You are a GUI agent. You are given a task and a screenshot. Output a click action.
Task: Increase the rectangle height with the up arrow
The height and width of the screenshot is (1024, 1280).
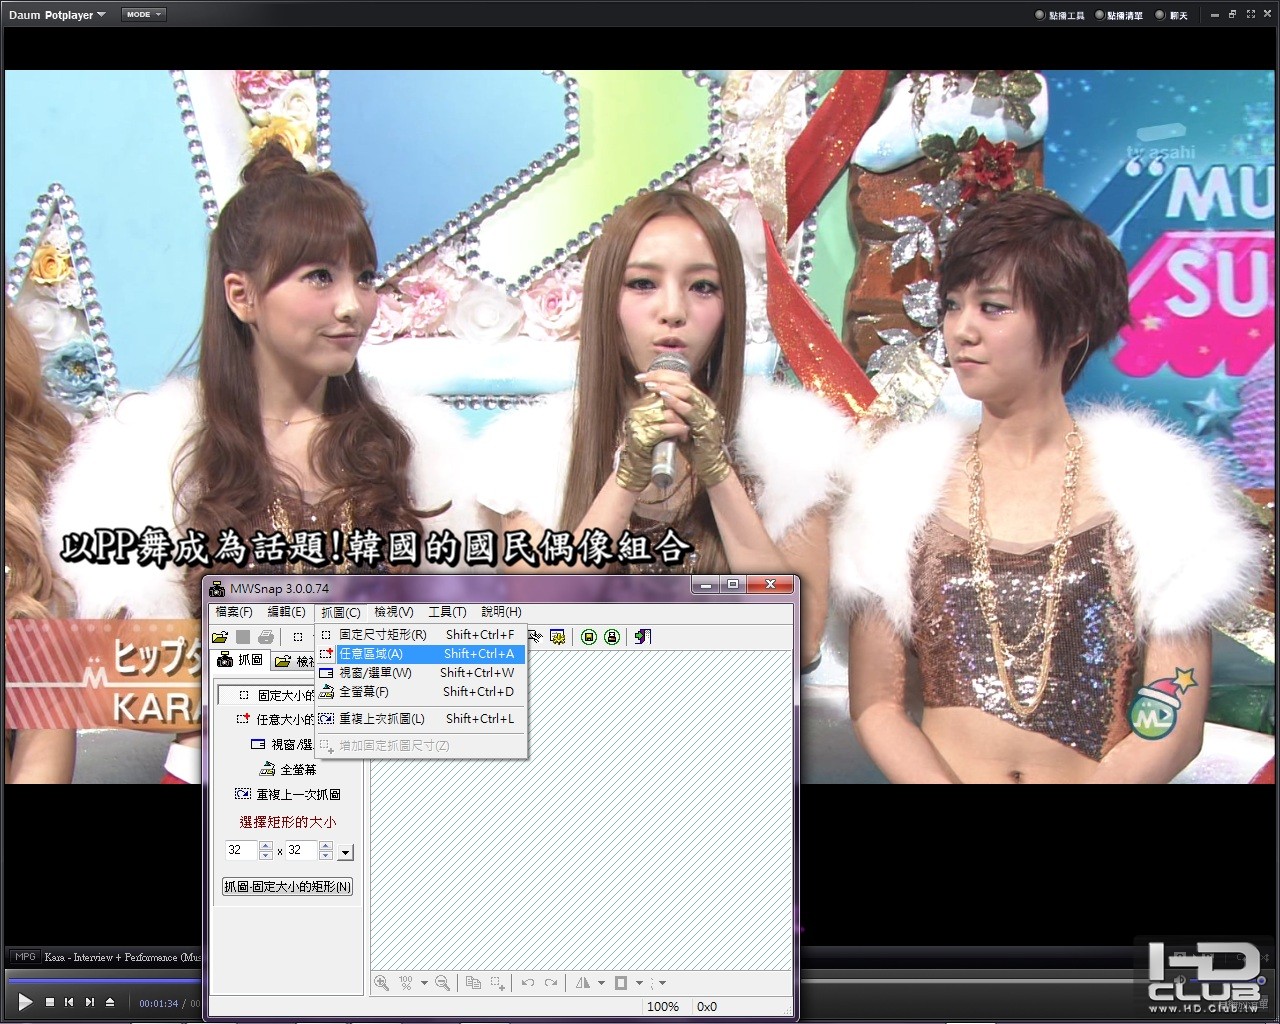click(325, 846)
